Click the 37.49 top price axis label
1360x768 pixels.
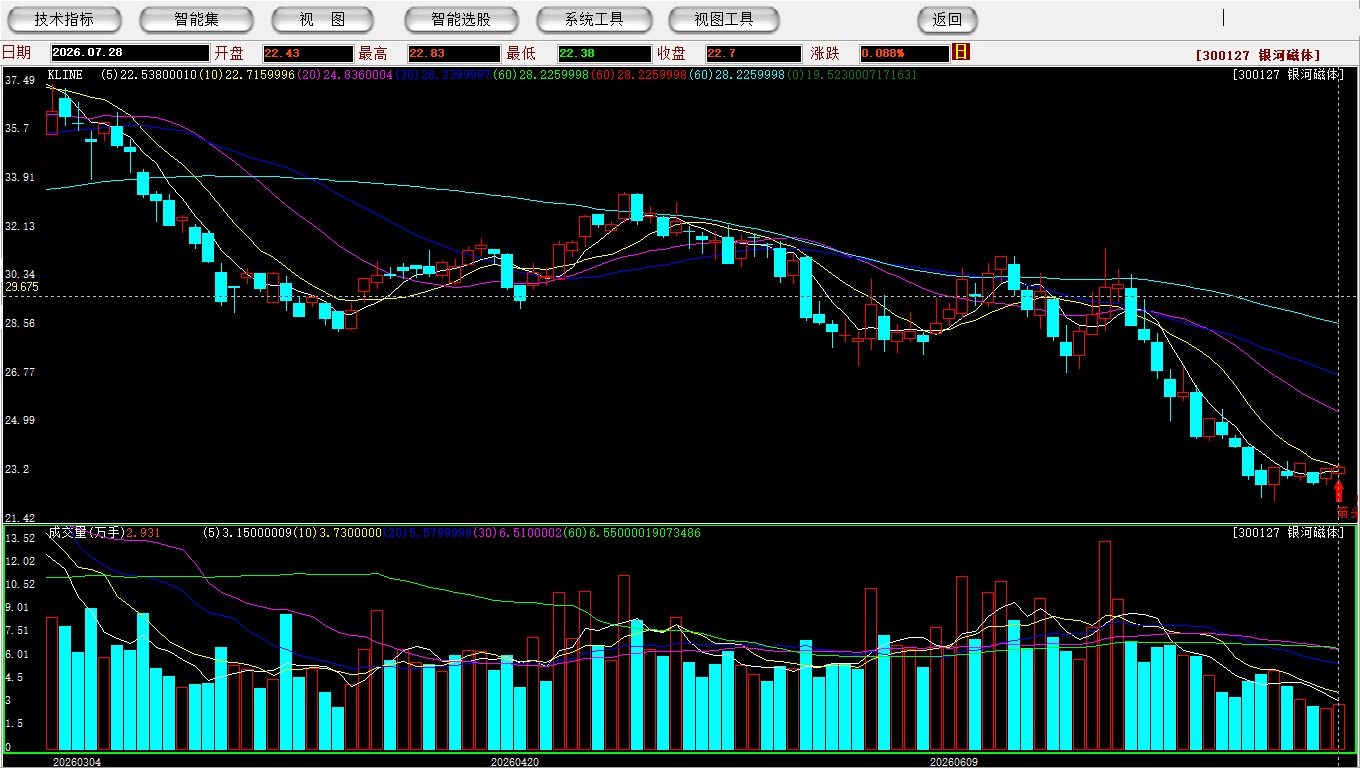point(20,80)
